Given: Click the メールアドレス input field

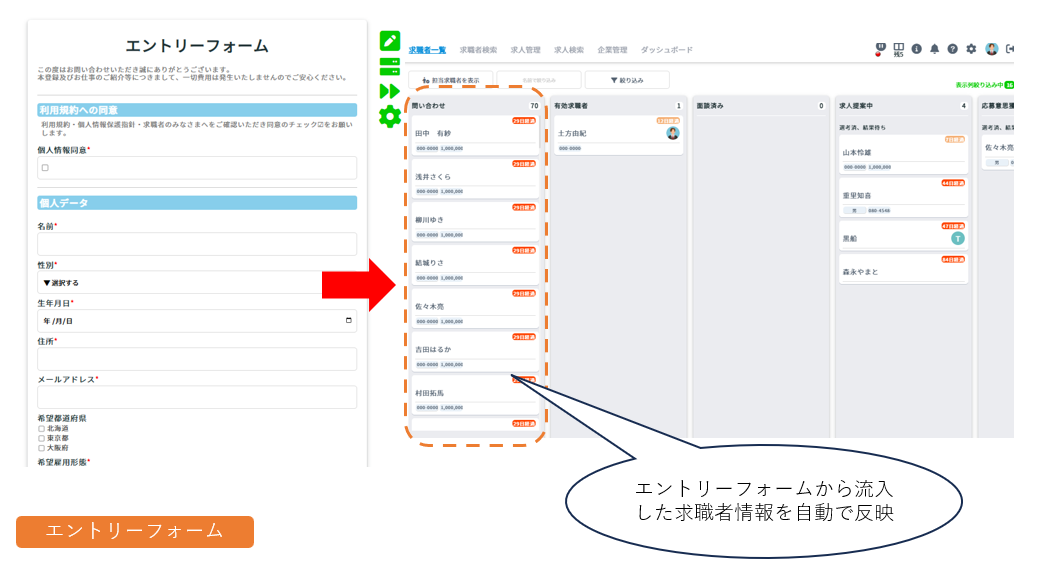Looking at the screenshot, I should 197,397.
